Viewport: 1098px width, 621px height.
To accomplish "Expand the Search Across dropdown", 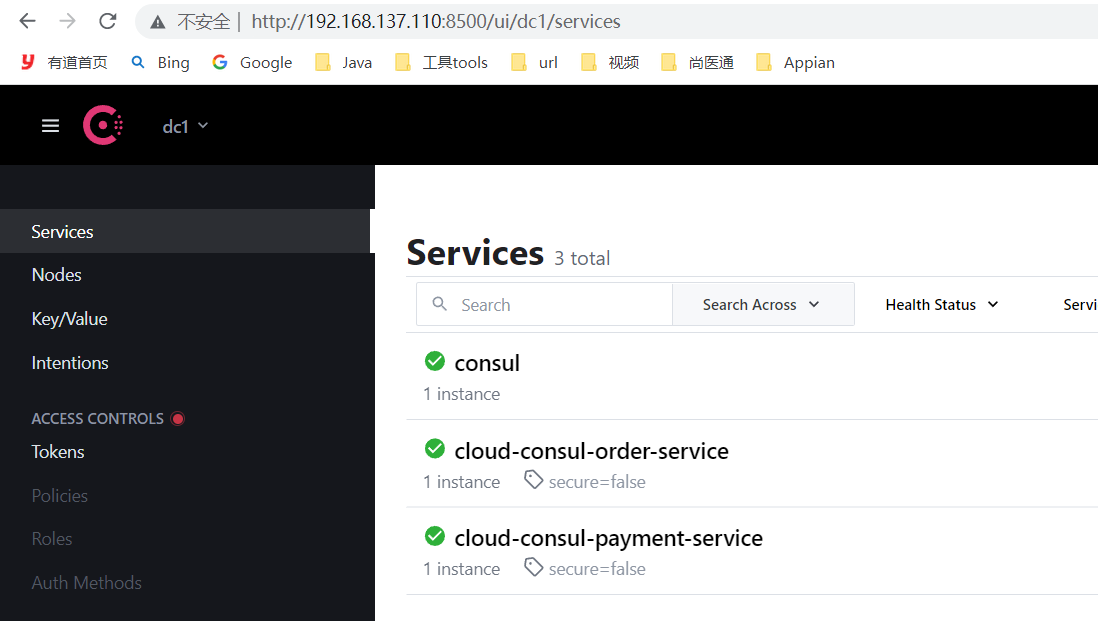I will (x=763, y=305).
